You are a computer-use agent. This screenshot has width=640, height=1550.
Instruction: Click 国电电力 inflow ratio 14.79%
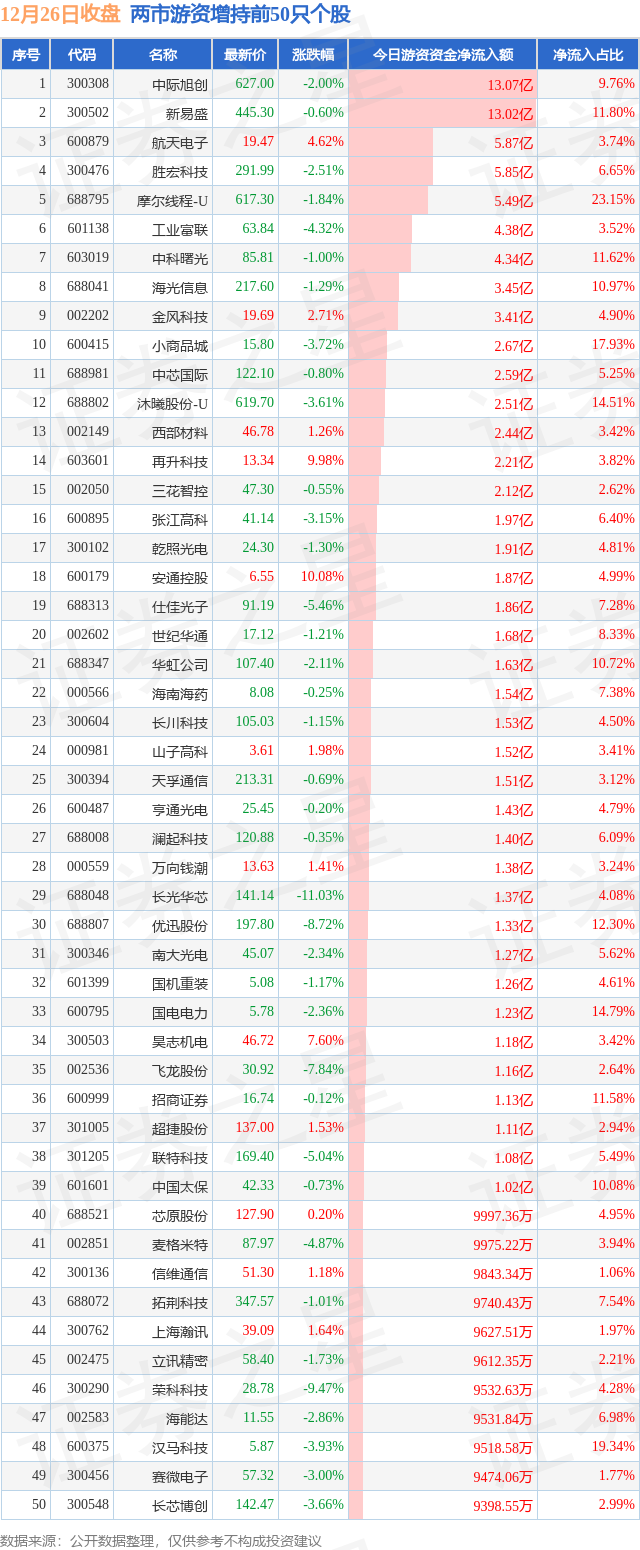click(x=613, y=1012)
